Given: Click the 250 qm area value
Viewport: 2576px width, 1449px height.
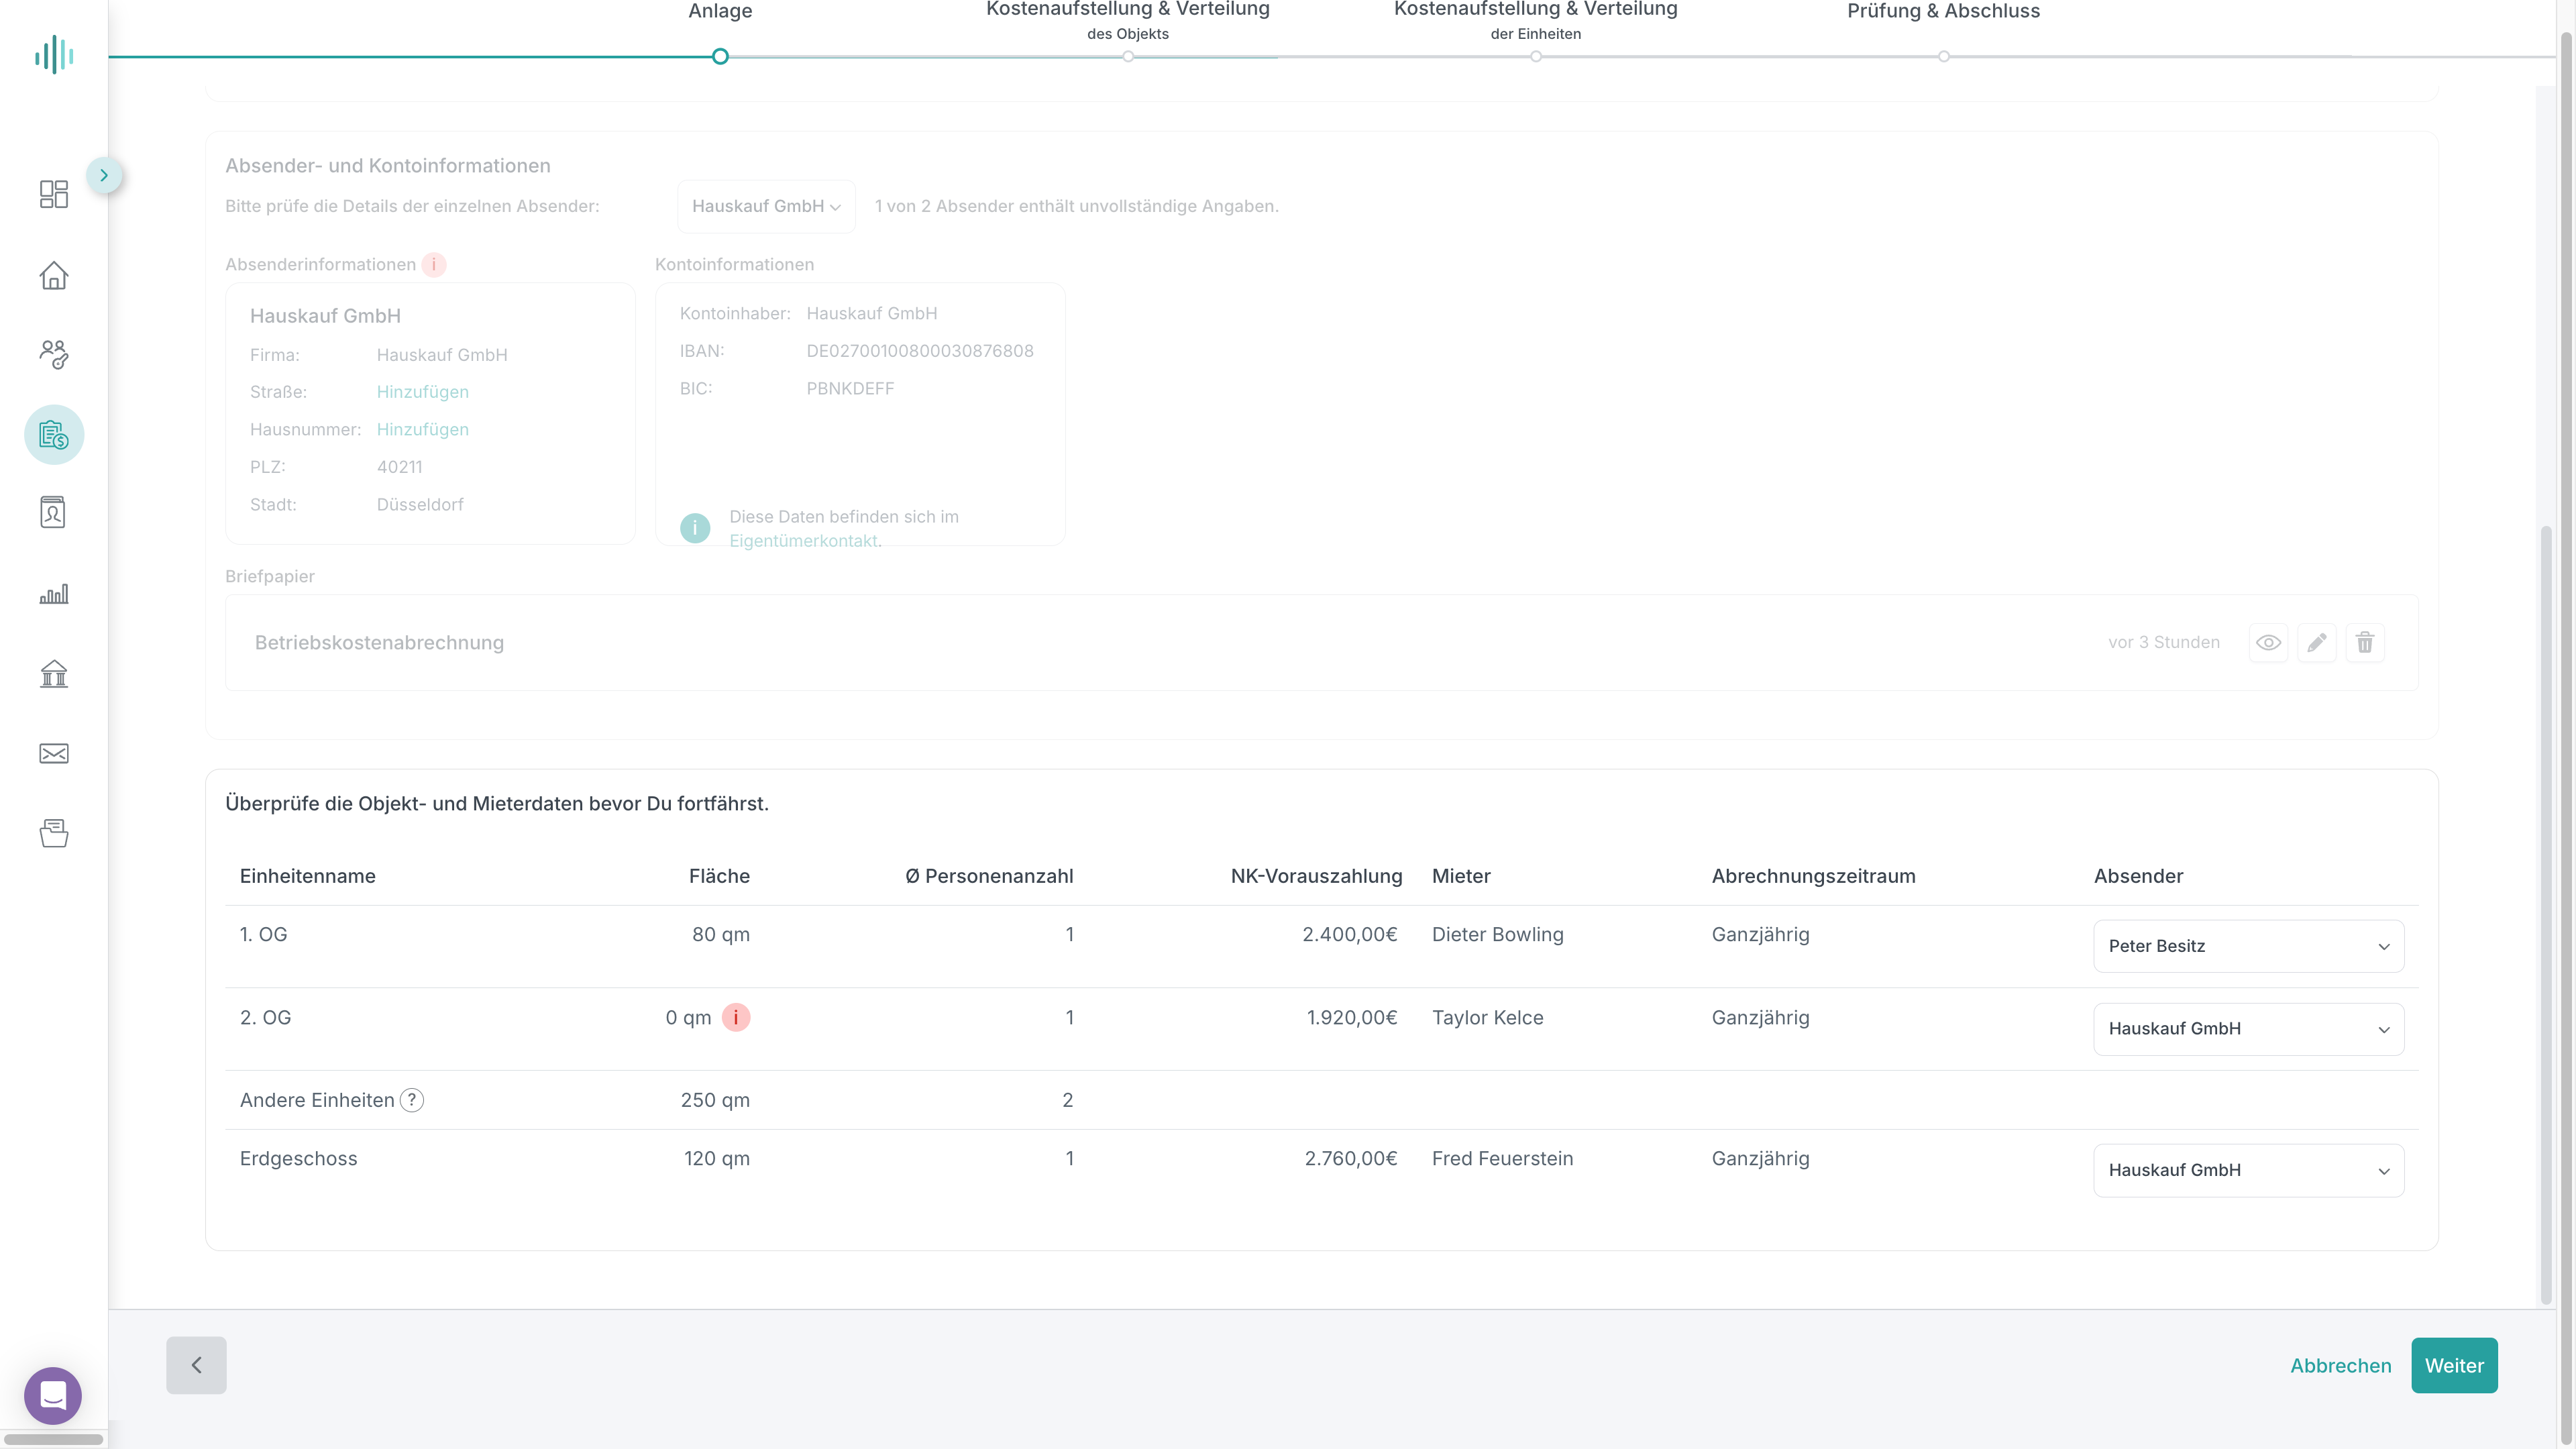Looking at the screenshot, I should coord(715,1100).
